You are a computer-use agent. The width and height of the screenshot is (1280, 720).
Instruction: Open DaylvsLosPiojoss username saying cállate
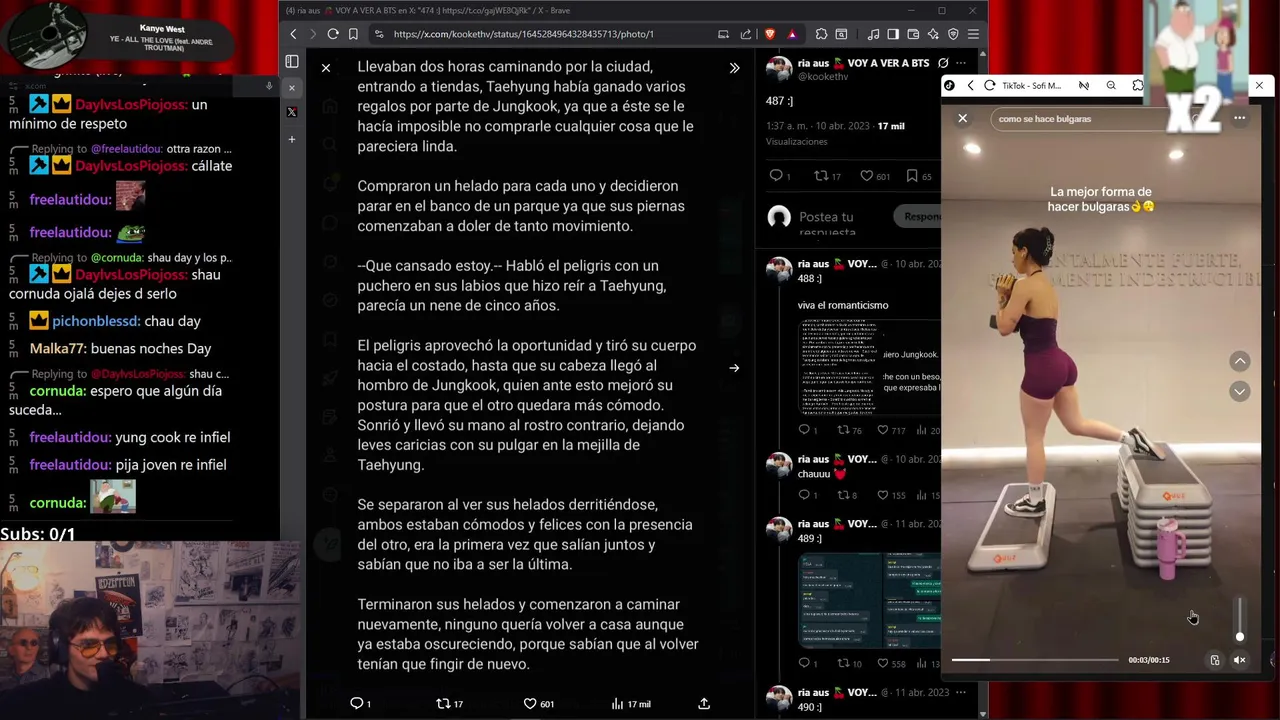[131, 166]
